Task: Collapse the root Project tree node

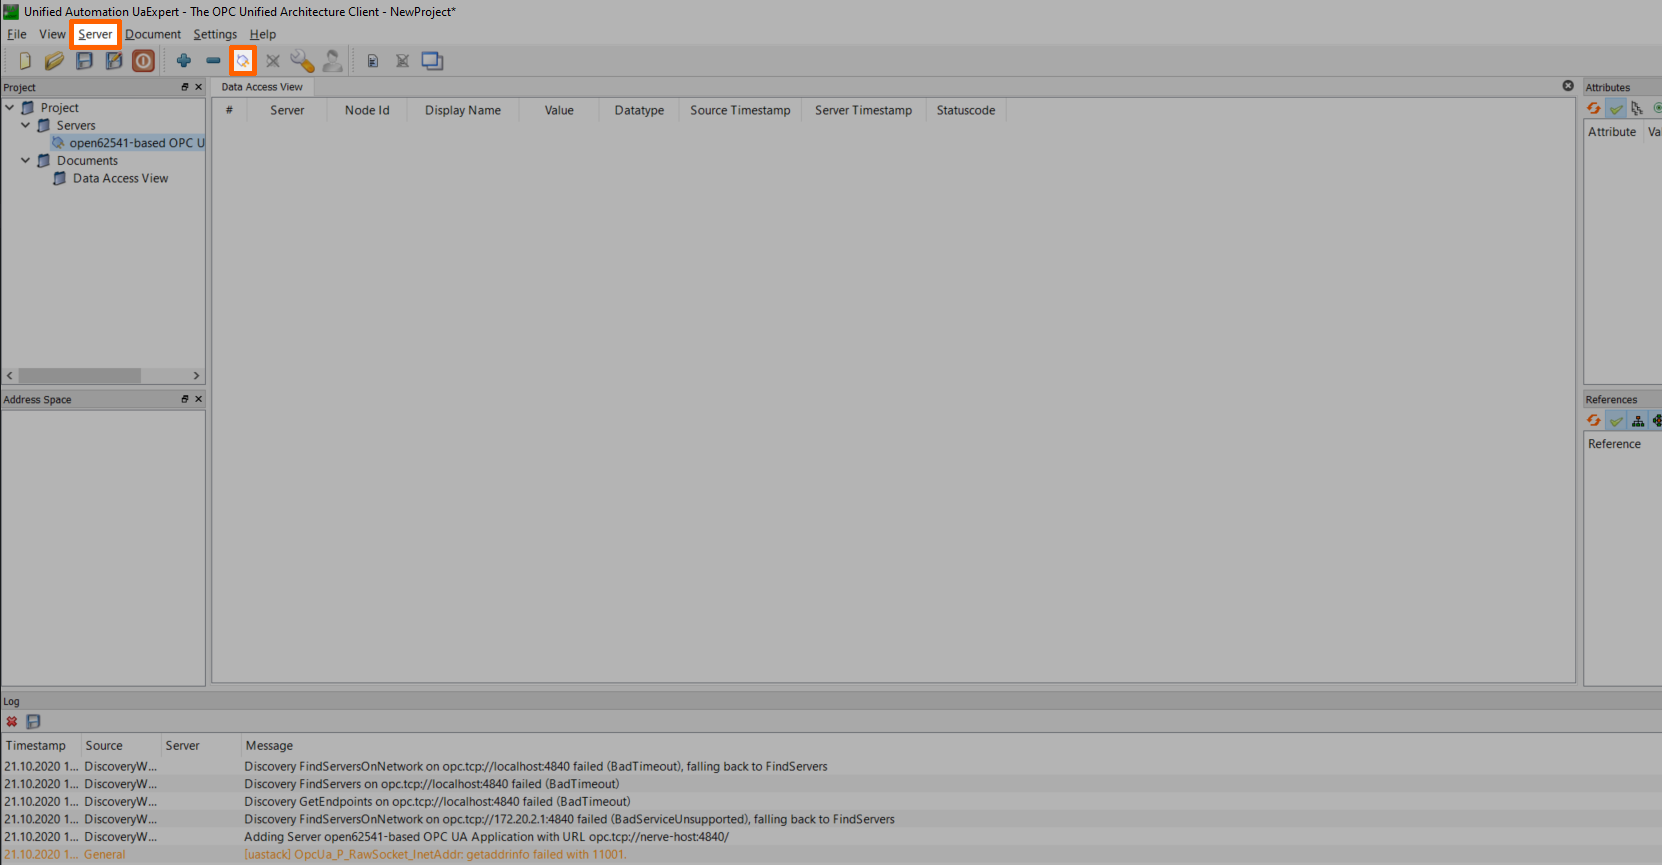Action: [x=10, y=107]
